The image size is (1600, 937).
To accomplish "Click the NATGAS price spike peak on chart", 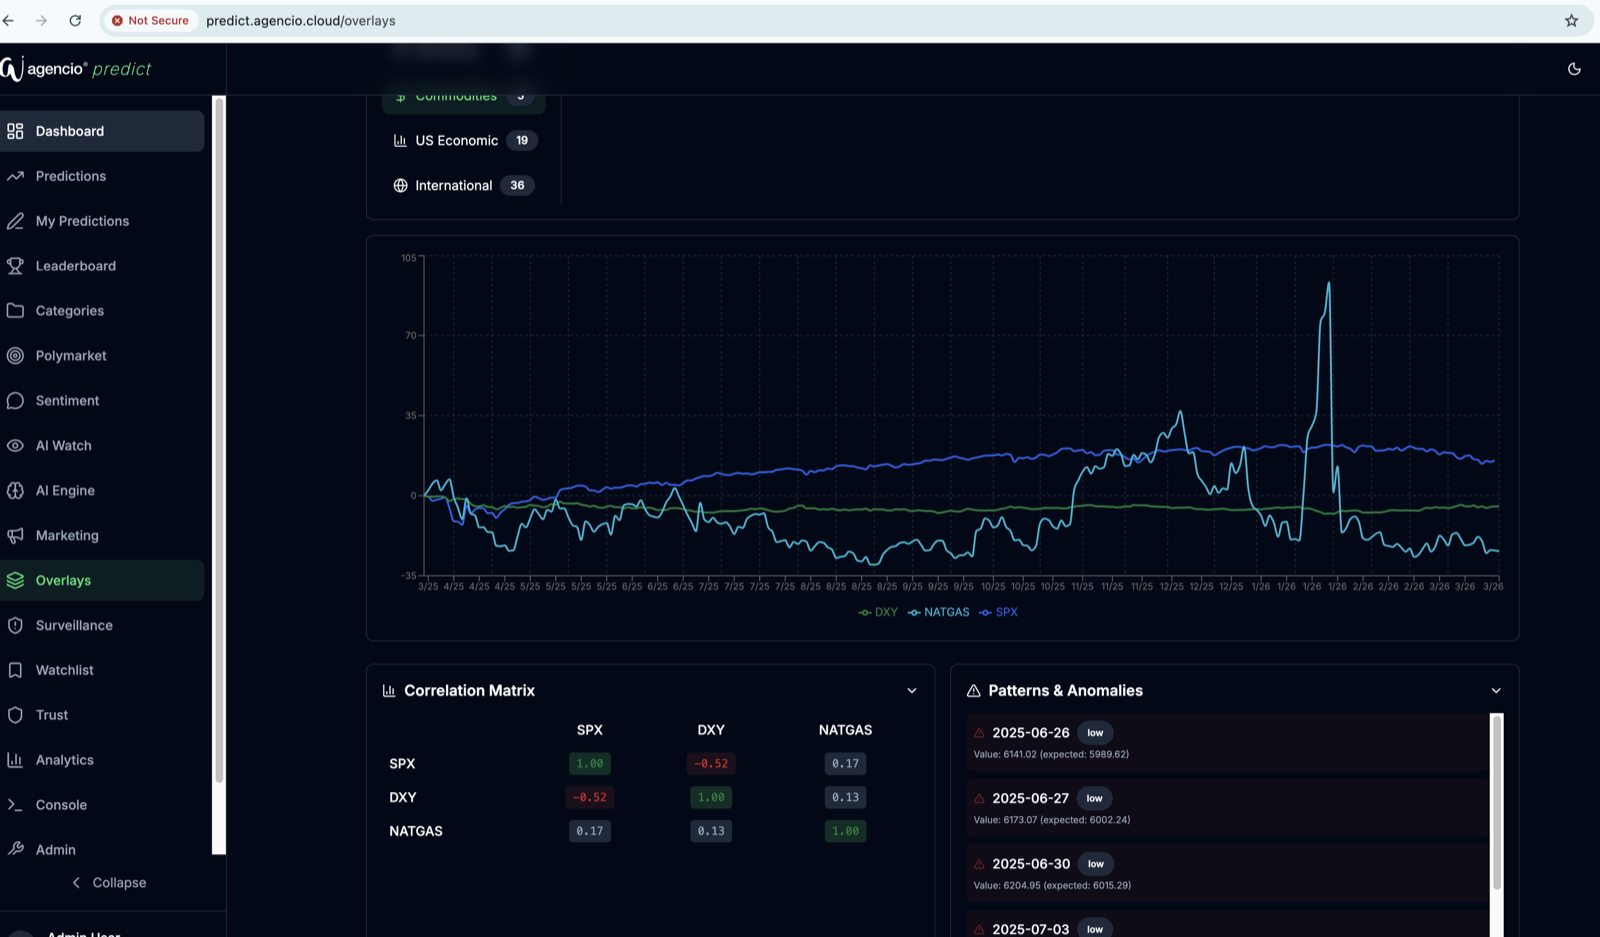I will (1329, 284).
